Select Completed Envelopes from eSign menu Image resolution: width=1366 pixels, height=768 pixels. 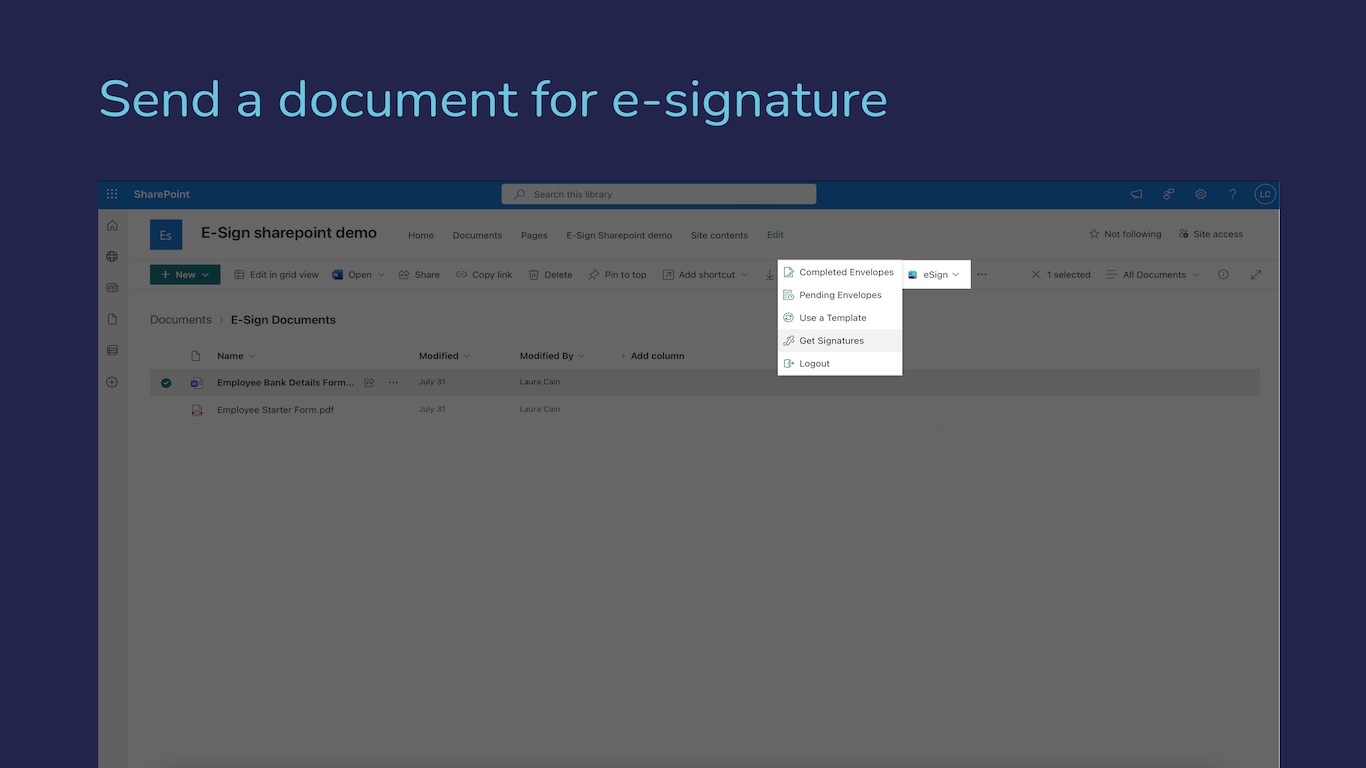click(840, 272)
